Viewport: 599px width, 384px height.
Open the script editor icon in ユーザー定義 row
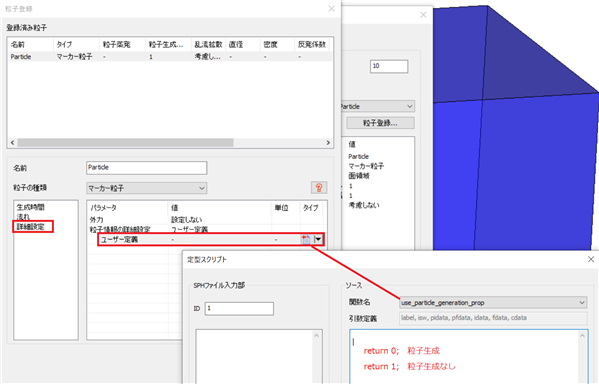pos(306,240)
